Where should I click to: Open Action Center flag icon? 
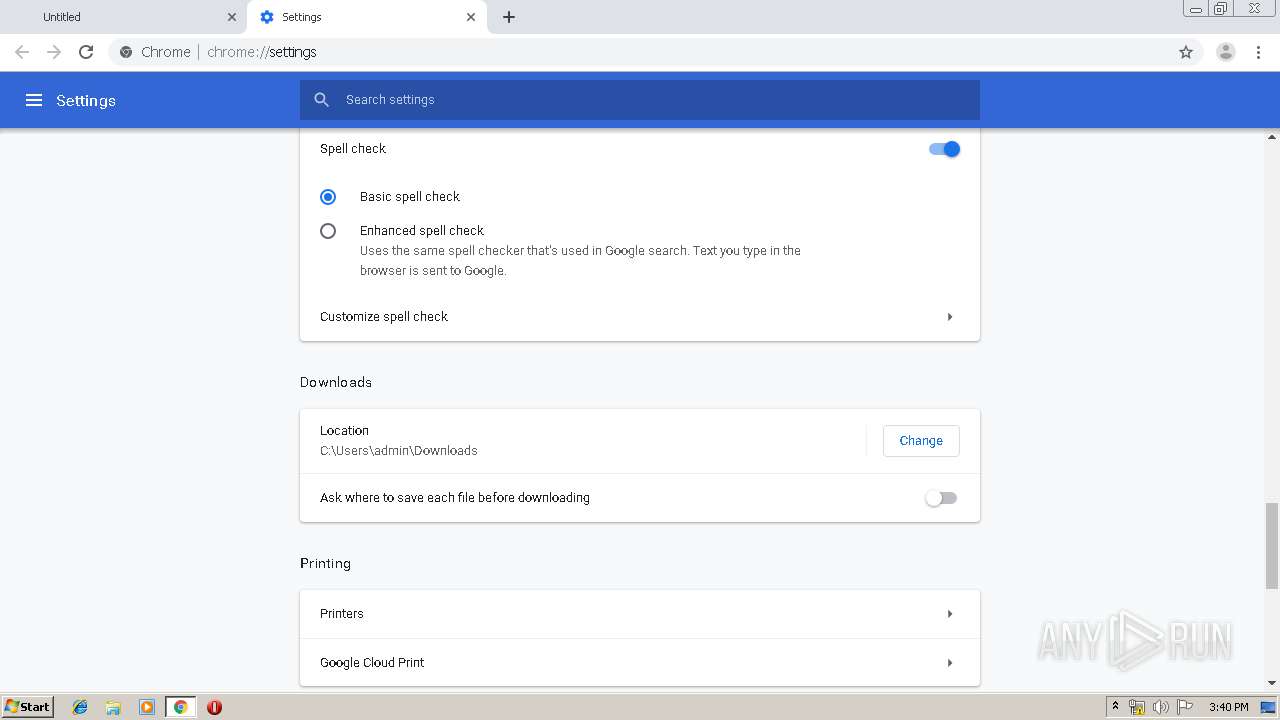tap(1185, 707)
